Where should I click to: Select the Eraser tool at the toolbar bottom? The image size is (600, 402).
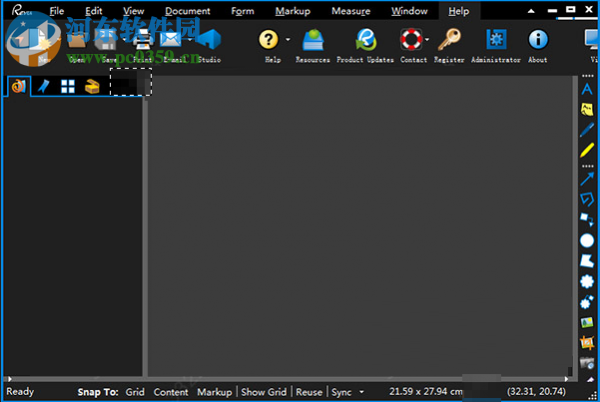pos(590,379)
